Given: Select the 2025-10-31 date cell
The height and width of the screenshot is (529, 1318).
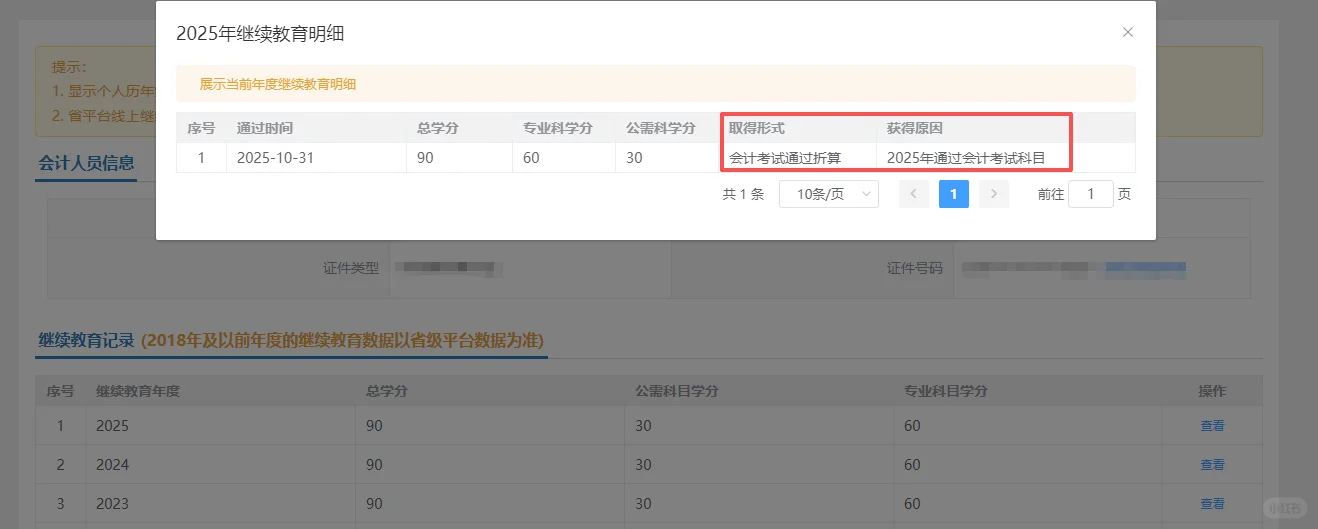Looking at the screenshot, I should (x=275, y=158).
